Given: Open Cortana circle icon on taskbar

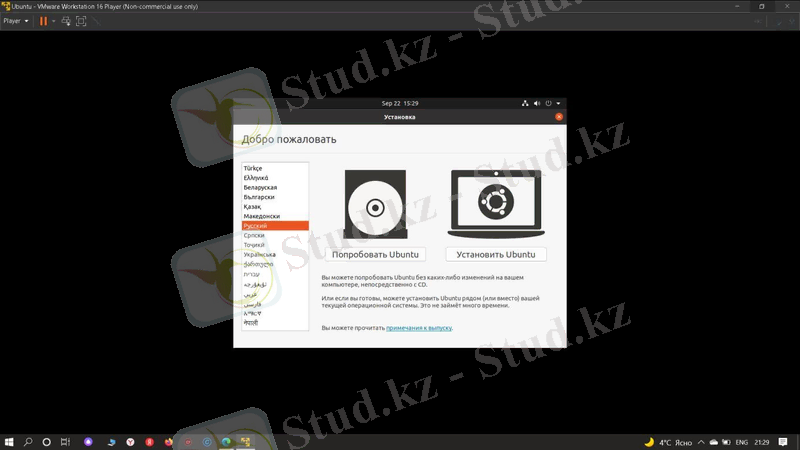Looking at the screenshot, I should [x=46, y=442].
